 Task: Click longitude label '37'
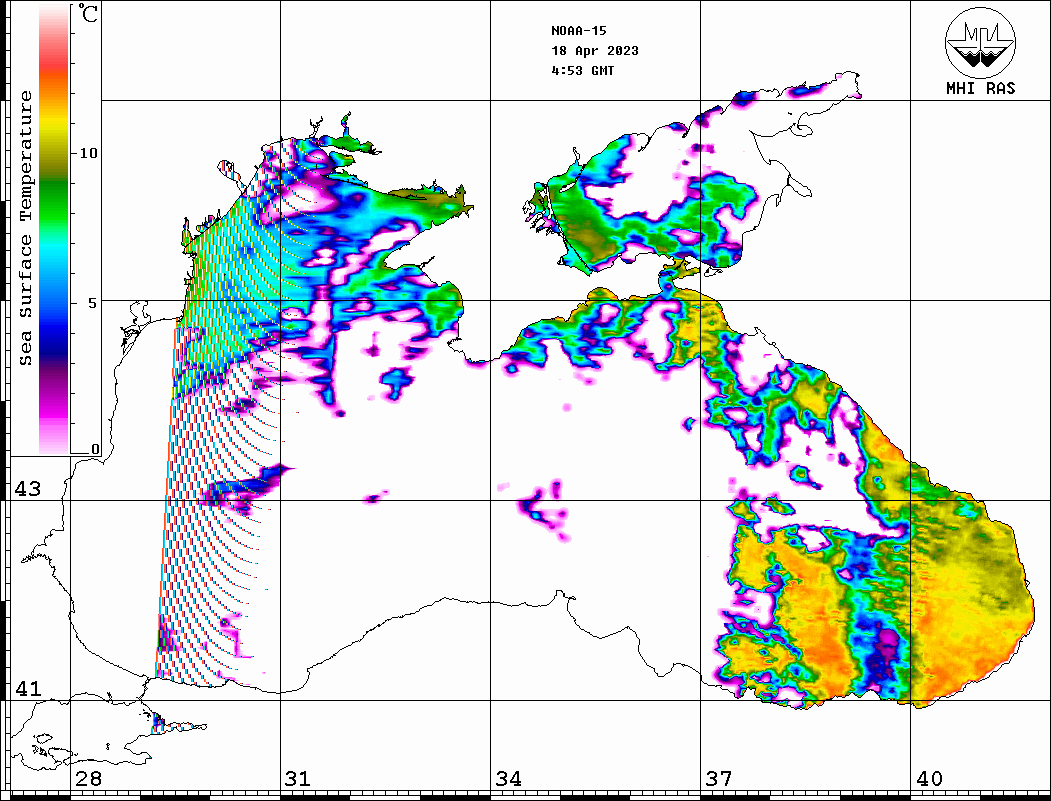click(x=719, y=779)
